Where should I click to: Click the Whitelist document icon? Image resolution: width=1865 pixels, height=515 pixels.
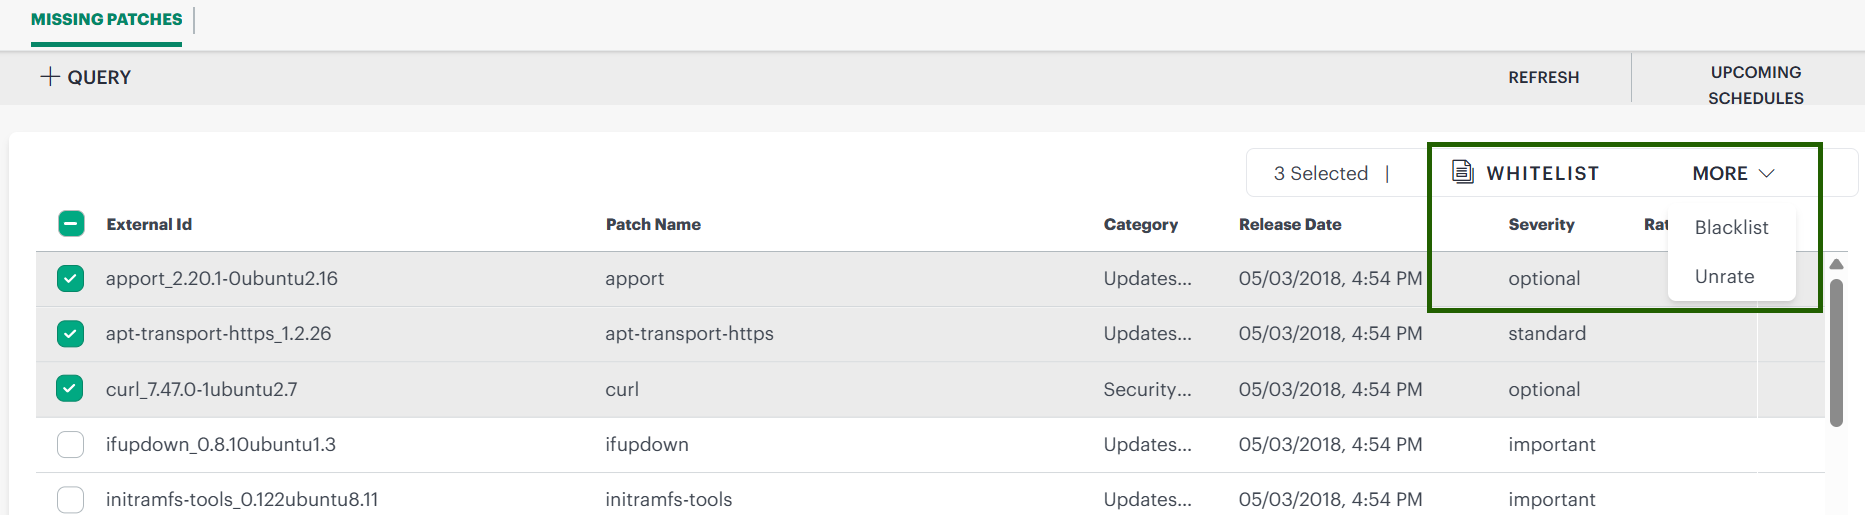pyautogui.click(x=1463, y=172)
